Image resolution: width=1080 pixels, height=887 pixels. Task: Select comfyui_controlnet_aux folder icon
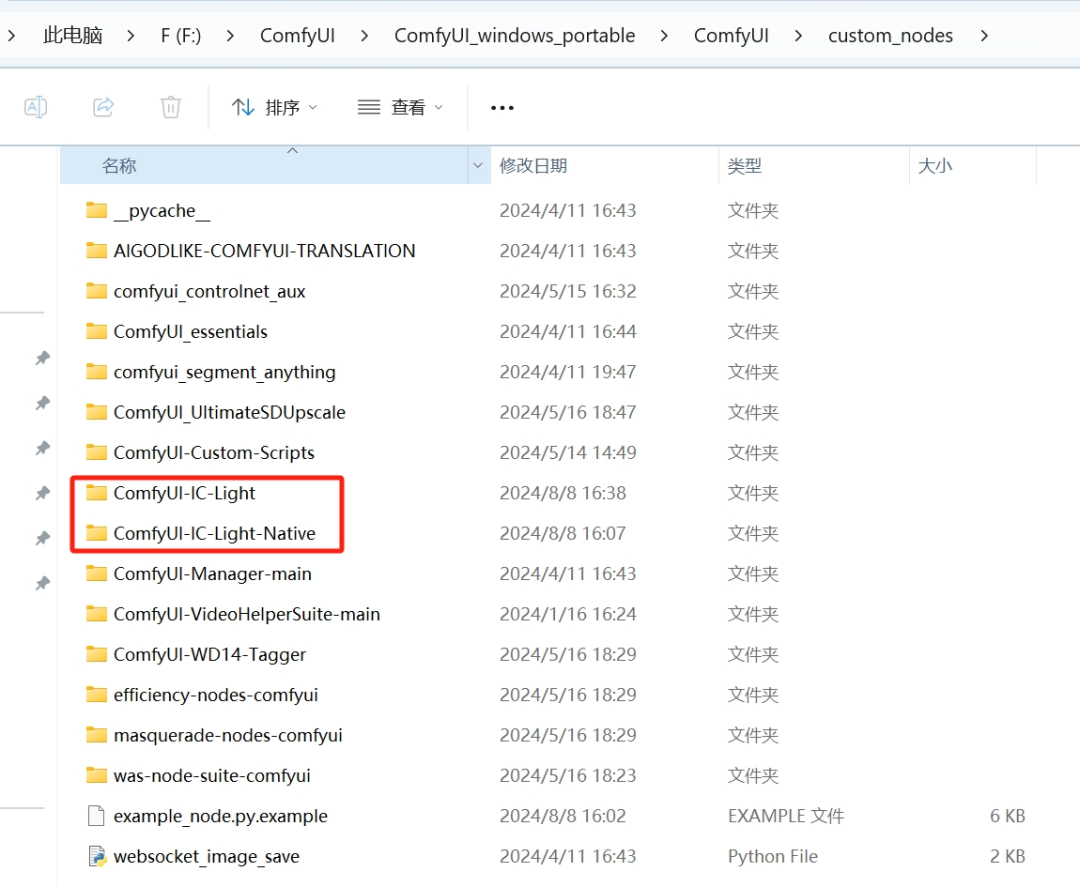point(96,291)
